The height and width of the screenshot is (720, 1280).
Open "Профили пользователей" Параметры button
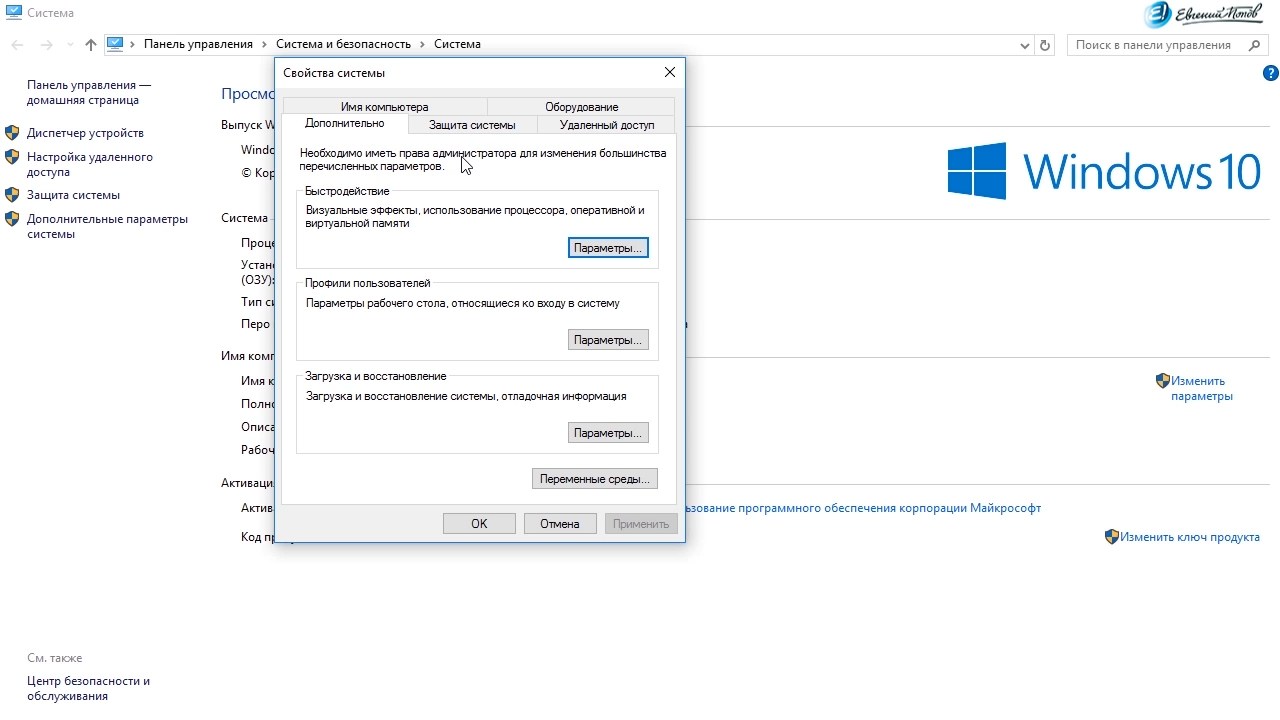pos(608,340)
